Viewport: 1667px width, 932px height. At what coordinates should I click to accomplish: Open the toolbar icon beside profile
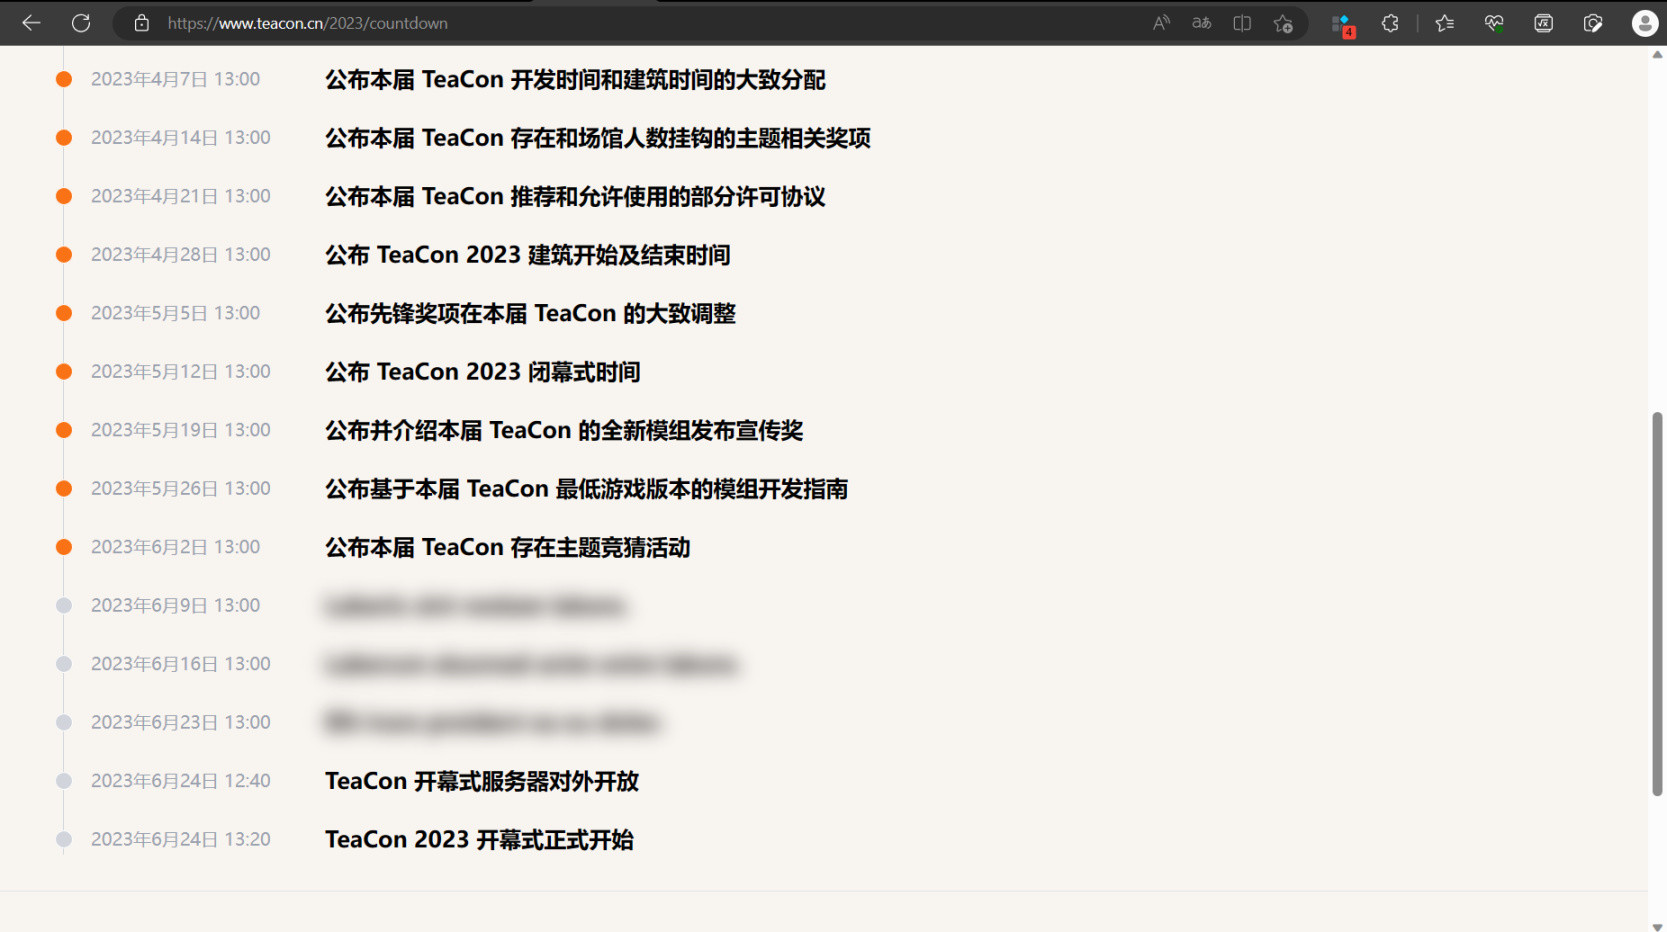(x=1593, y=23)
